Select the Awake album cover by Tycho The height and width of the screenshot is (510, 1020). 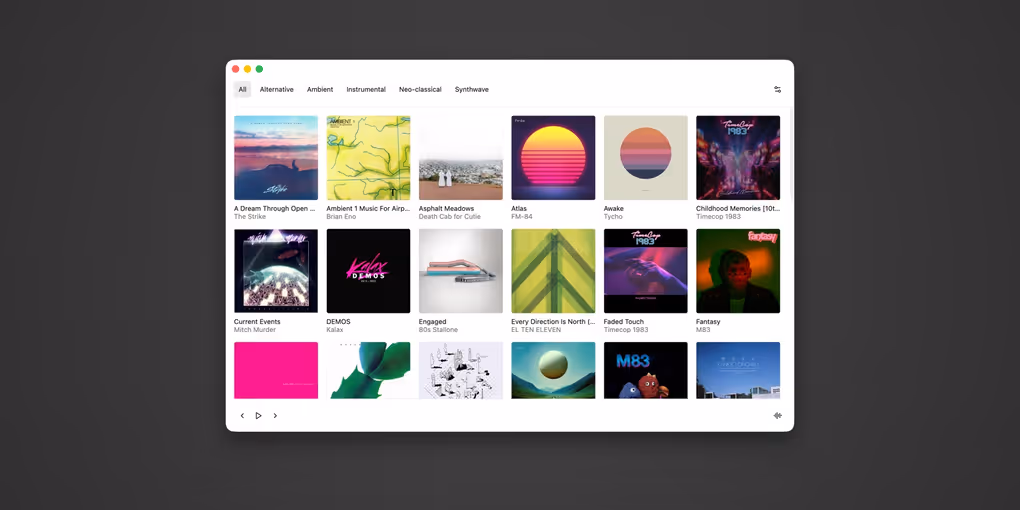(645, 157)
